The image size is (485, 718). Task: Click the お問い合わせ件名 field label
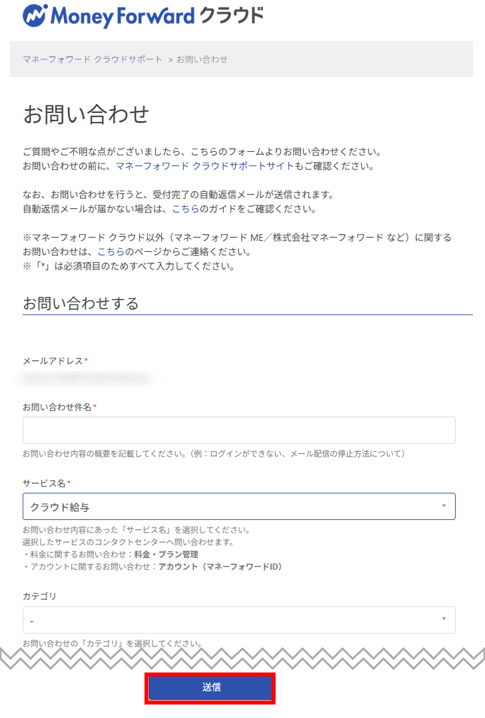click(x=58, y=407)
